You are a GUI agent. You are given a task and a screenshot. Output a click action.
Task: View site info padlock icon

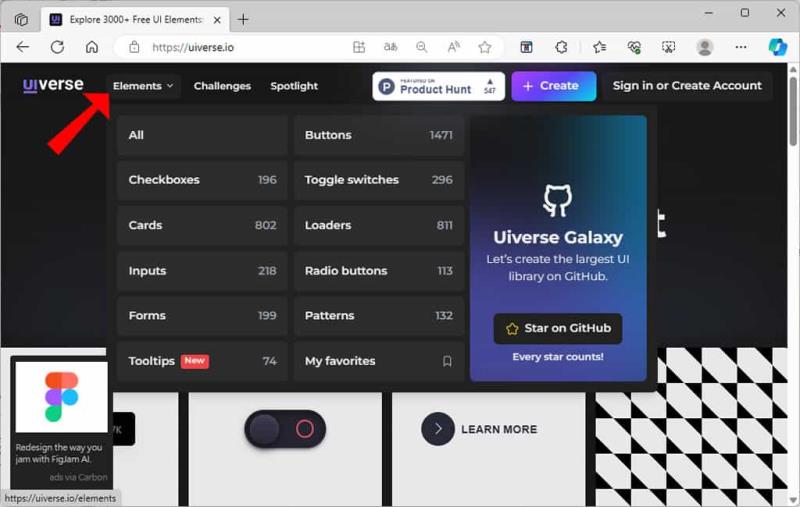134,47
